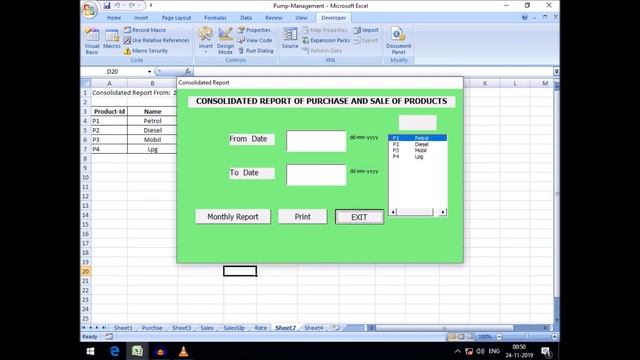Open the Page Layout tab
The image size is (640, 360).
(x=176, y=18)
